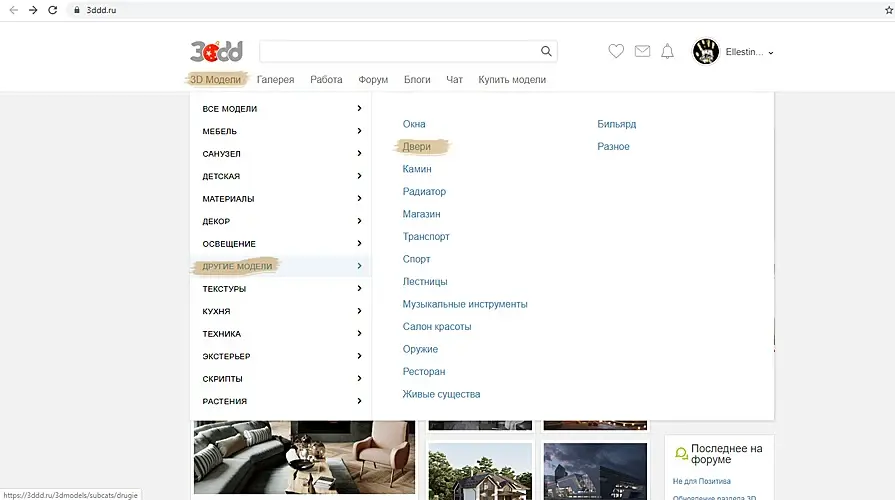
Task: Expand chevron next to СКРИПТЫ
Action: [x=359, y=378]
